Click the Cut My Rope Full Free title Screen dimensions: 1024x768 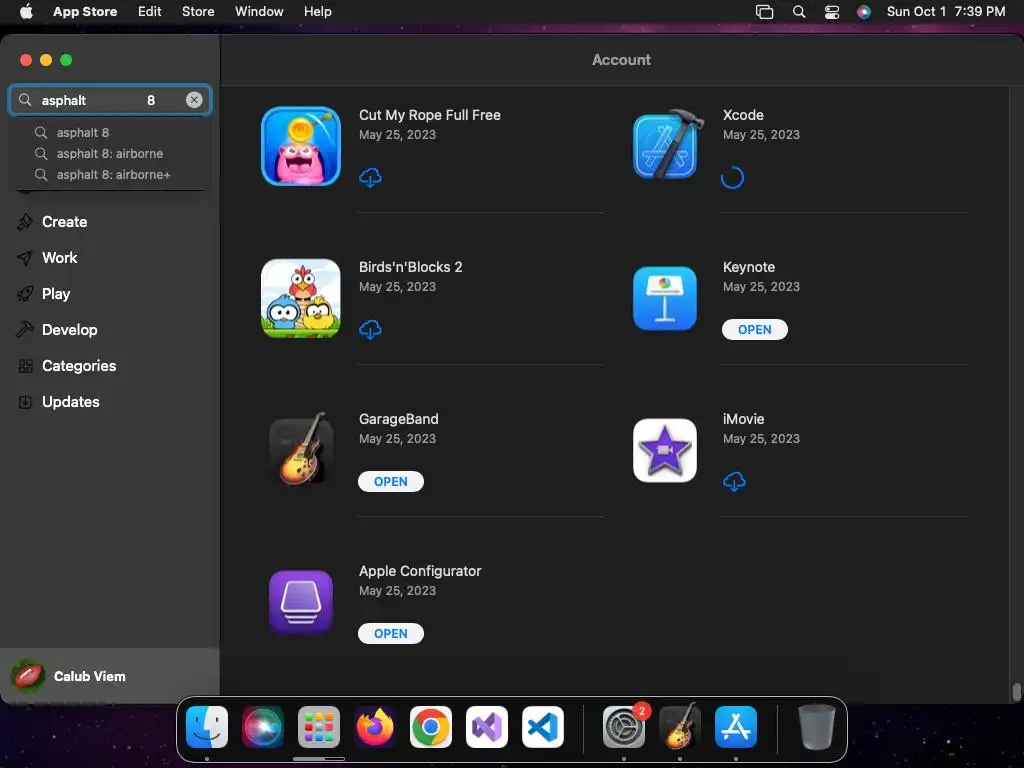click(430, 115)
